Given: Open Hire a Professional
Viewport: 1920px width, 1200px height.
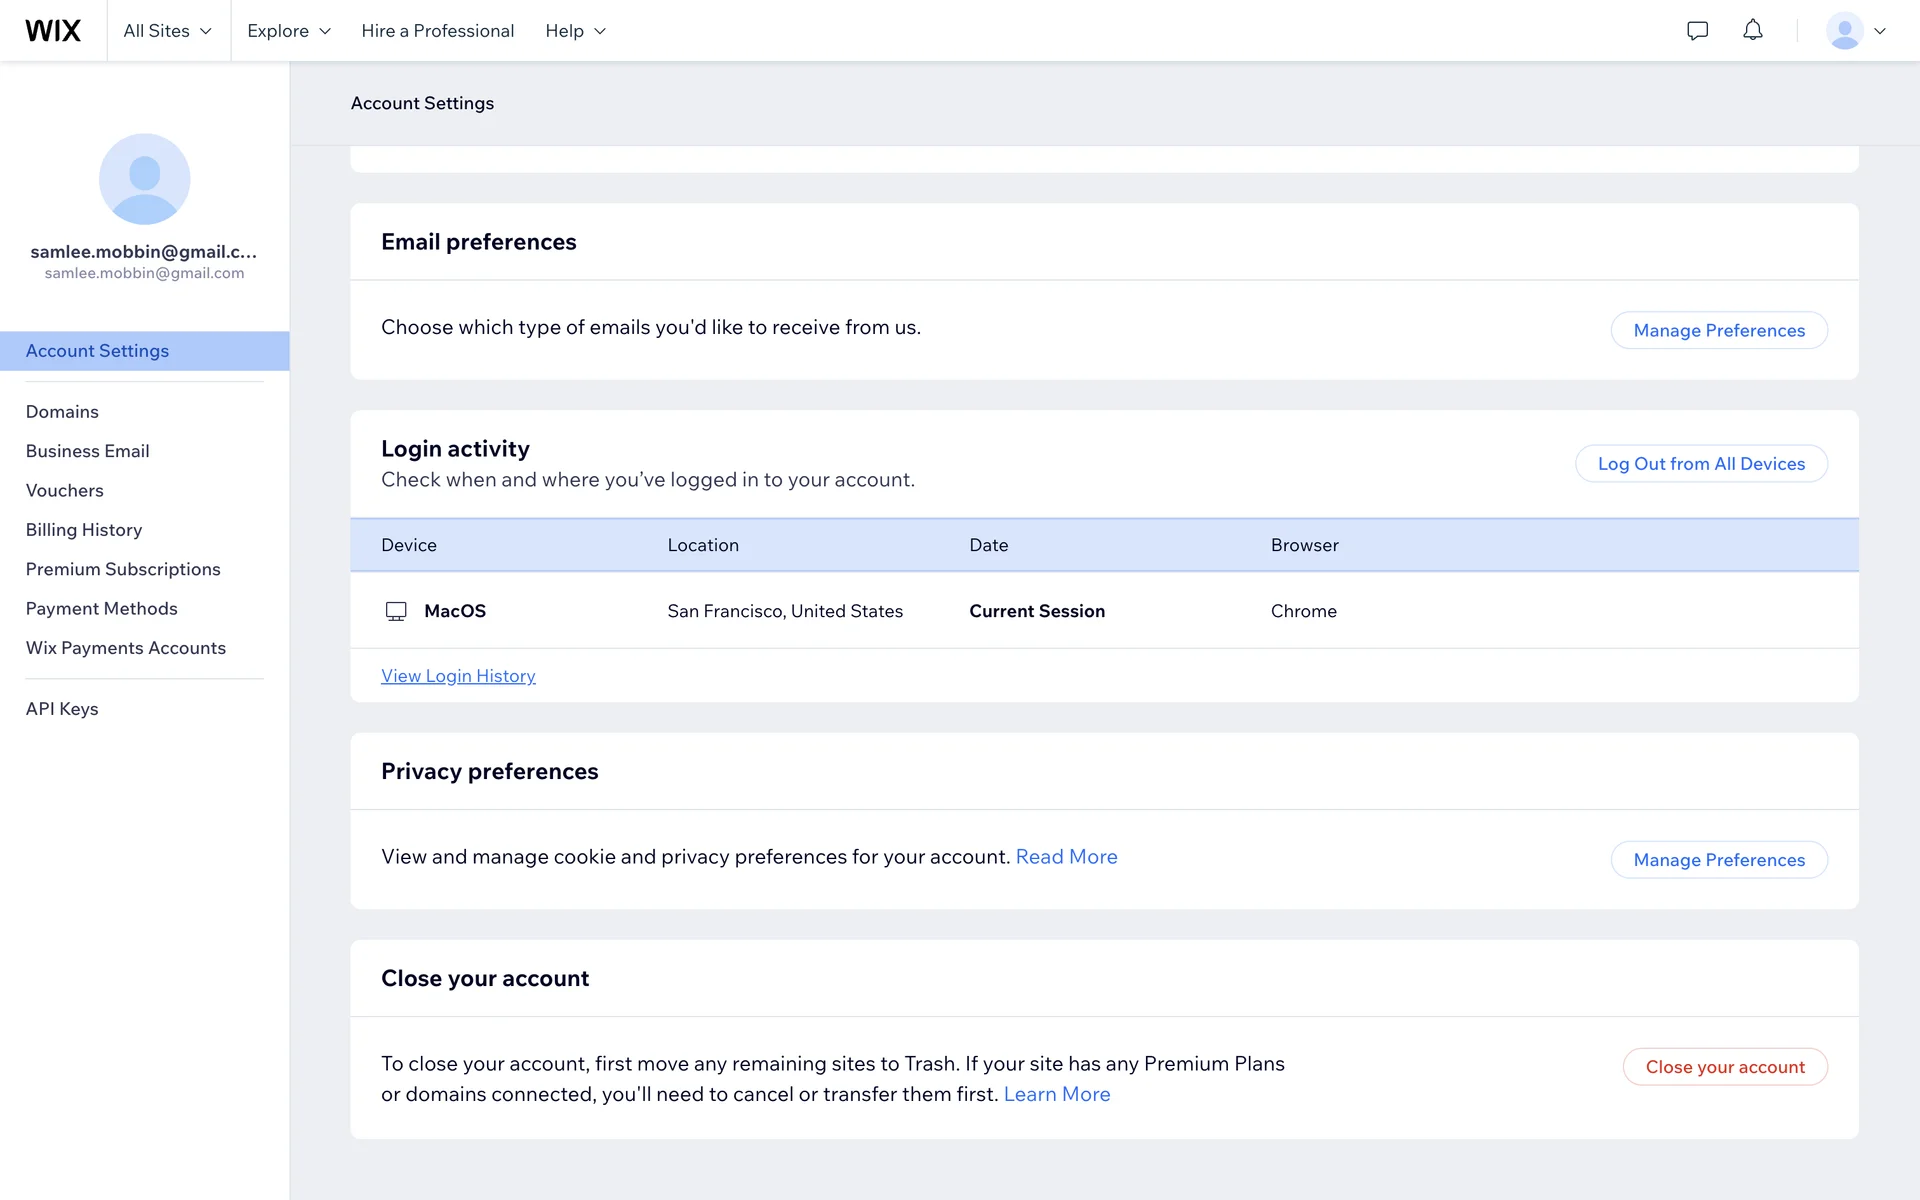Looking at the screenshot, I should click(437, 31).
